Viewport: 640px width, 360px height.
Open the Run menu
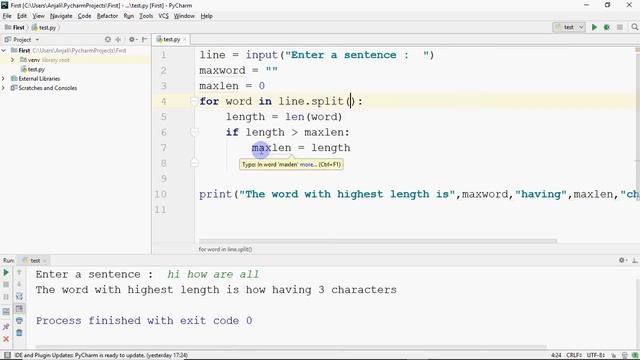coord(129,16)
